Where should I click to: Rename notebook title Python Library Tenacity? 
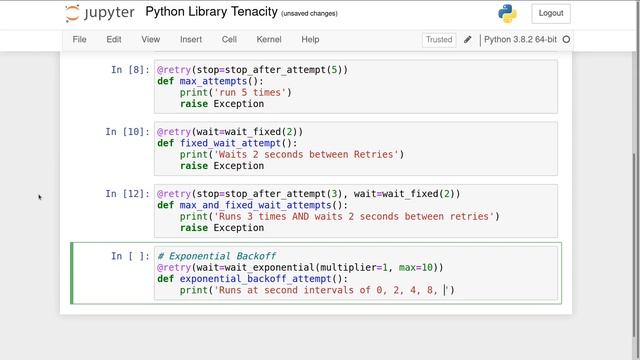(x=211, y=12)
